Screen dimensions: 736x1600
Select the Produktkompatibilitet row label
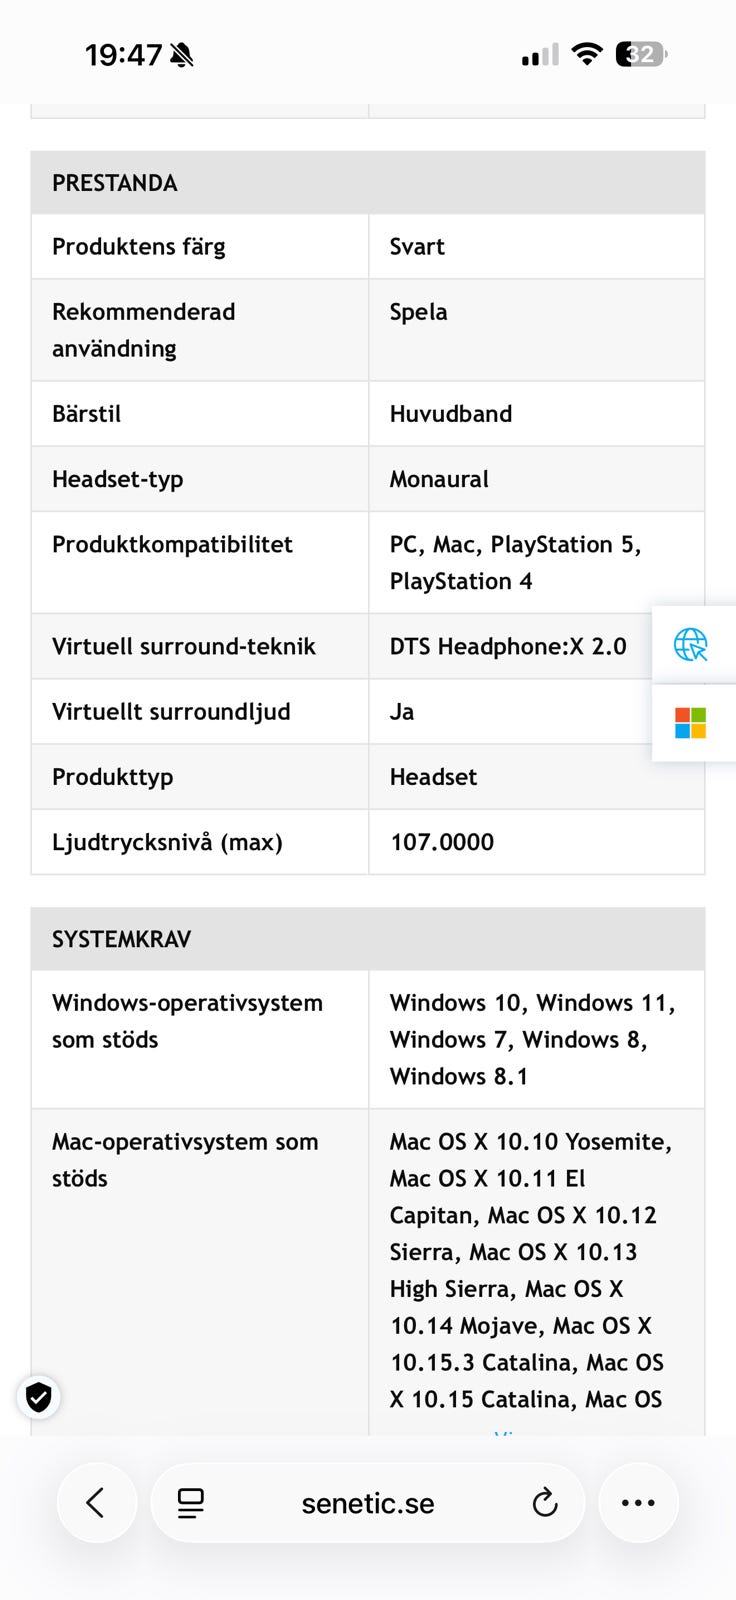172,545
